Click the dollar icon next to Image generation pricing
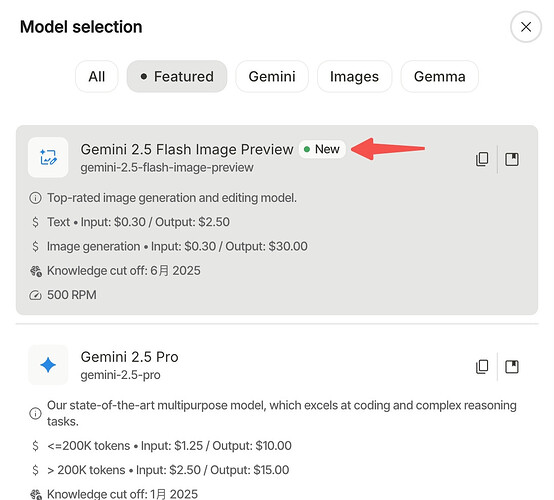The width and height of the screenshot is (554, 500). pyautogui.click(x=35, y=246)
